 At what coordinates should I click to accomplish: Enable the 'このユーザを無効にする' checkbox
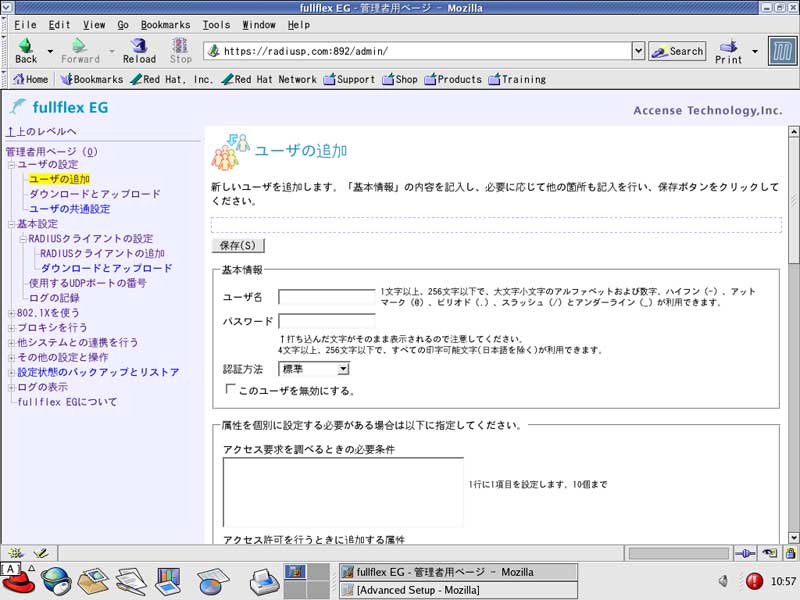click(231, 390)
